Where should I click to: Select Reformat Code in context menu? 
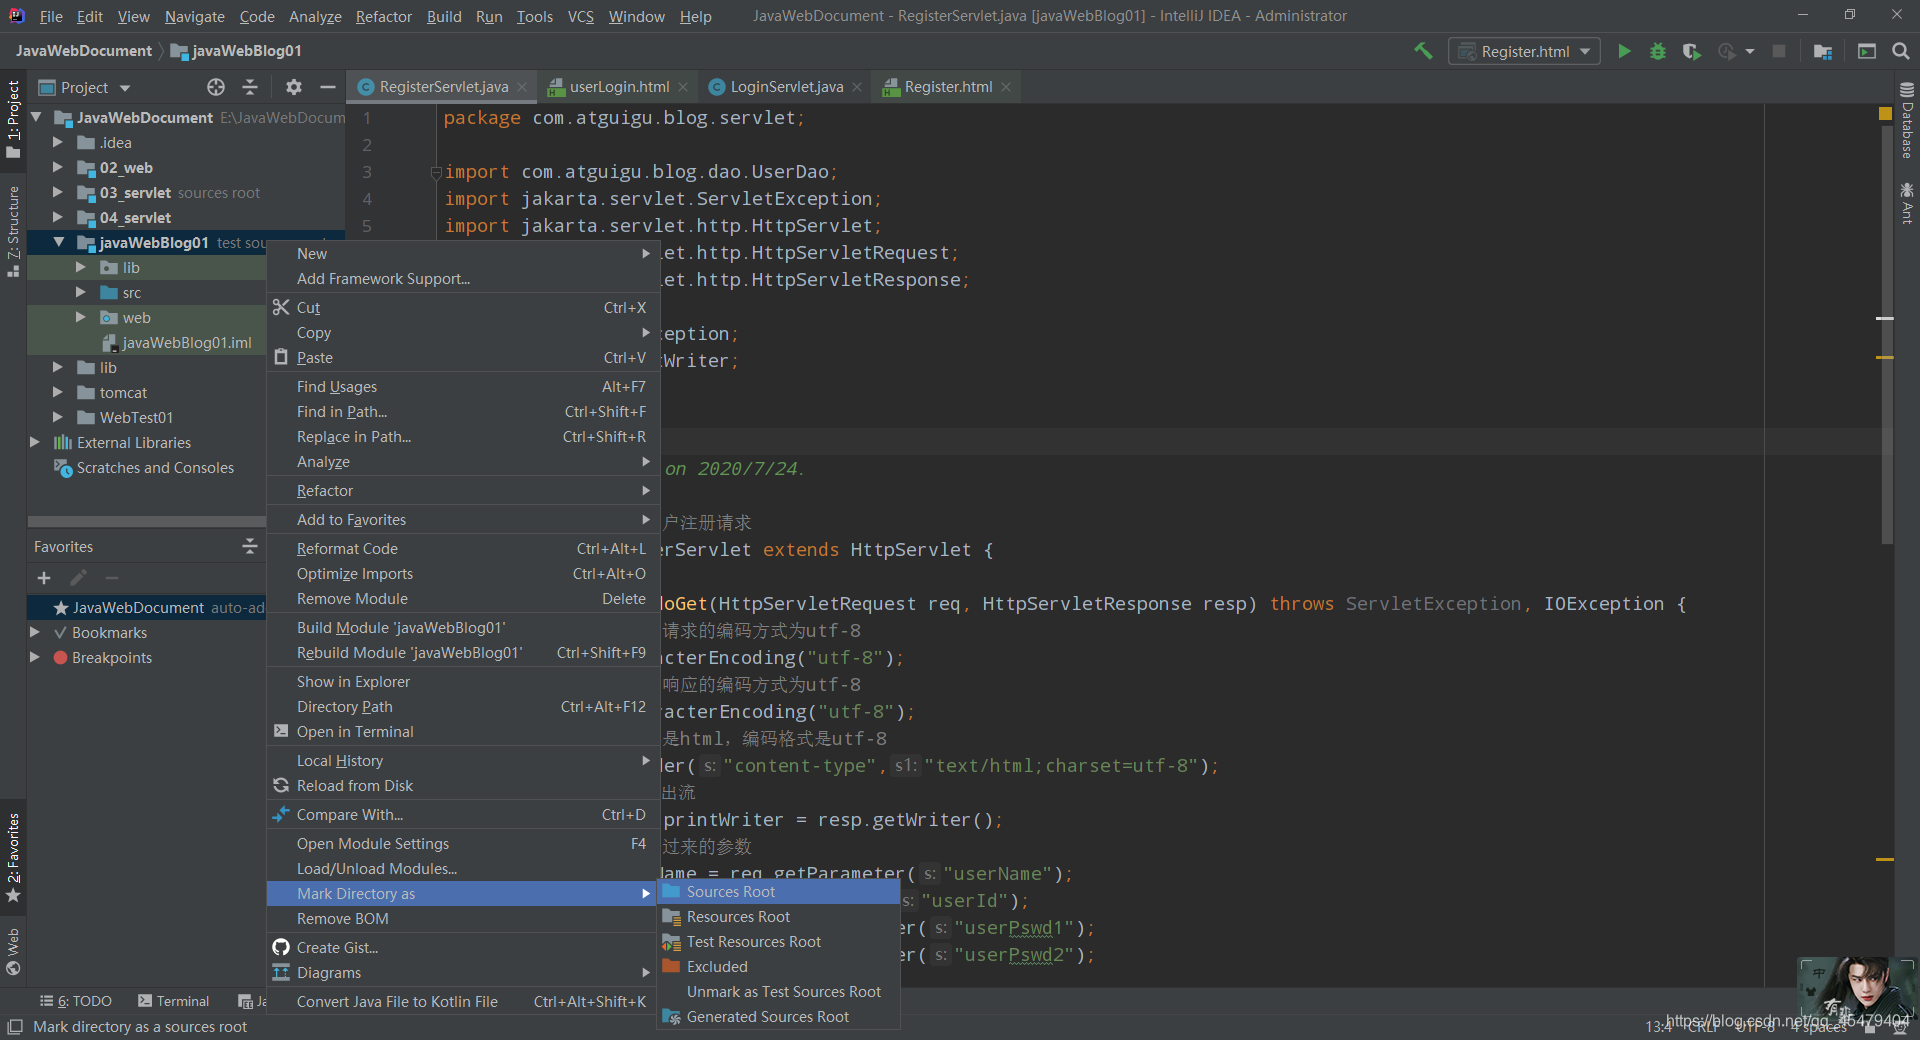pos(462,549)
